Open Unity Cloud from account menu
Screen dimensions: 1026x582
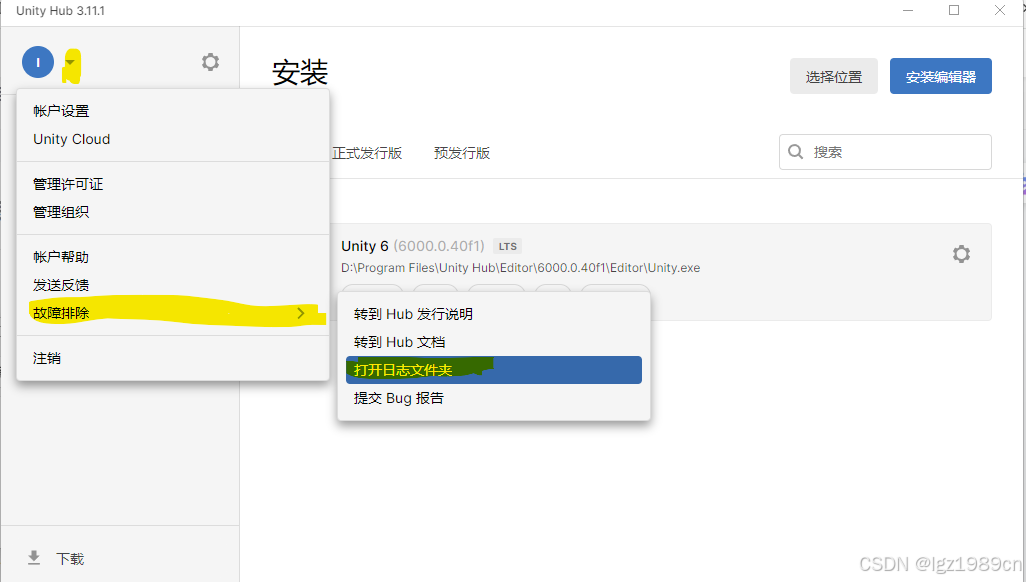pyautogui.click(x=173, y=139)
